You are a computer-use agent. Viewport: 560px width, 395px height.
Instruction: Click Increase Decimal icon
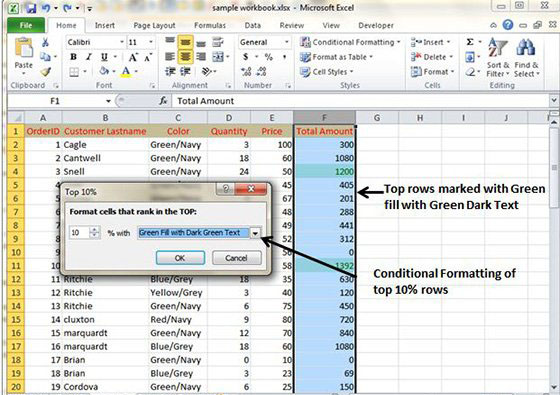click(x=246, y=72)
